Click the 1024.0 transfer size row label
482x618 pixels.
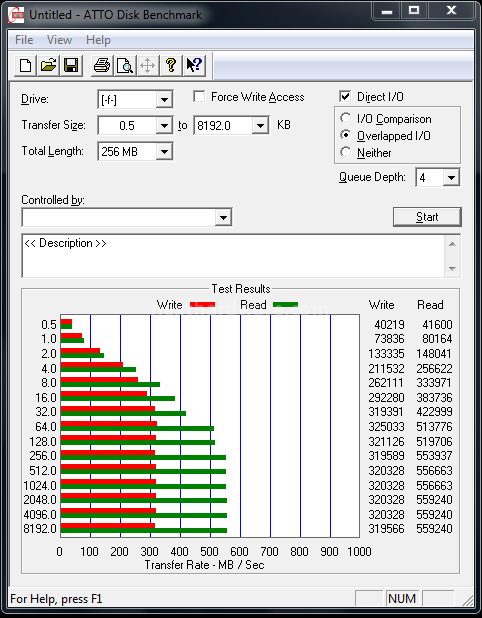point(40,485)
